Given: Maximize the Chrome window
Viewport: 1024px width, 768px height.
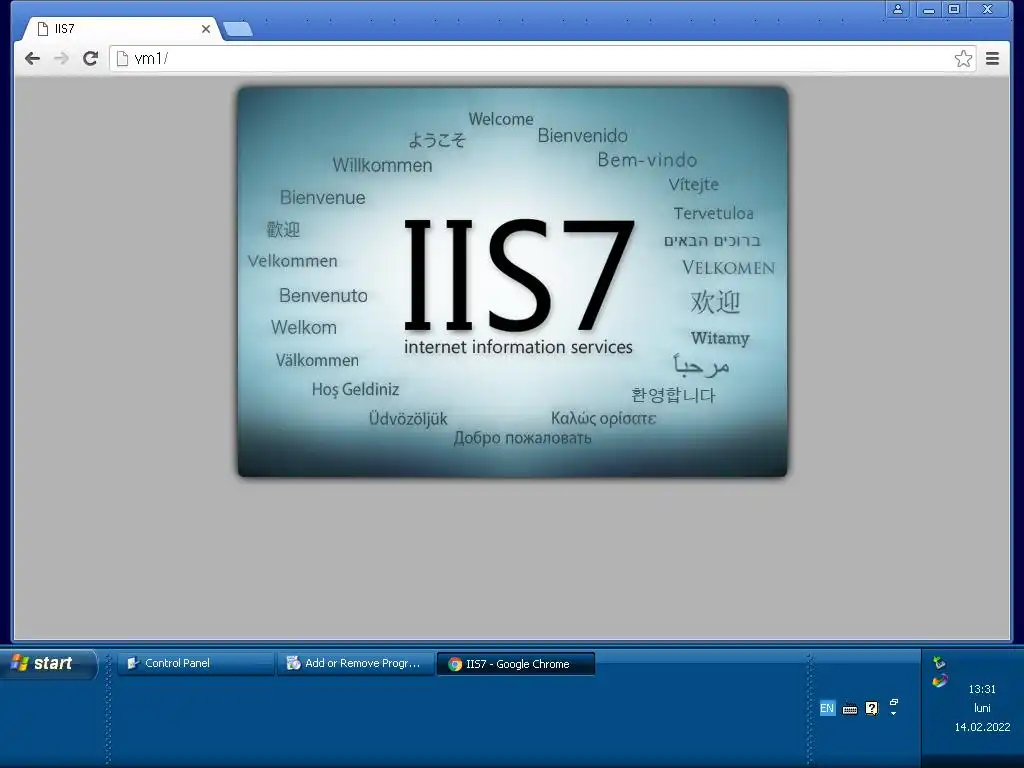Looking at the screenshot, I should click(x=953, y=9).
